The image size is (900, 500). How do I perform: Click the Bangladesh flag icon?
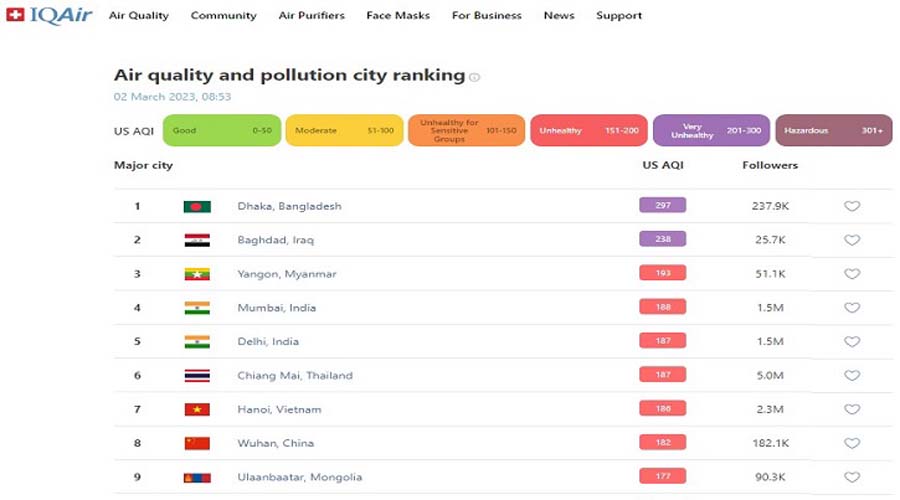tap(197, 207)
